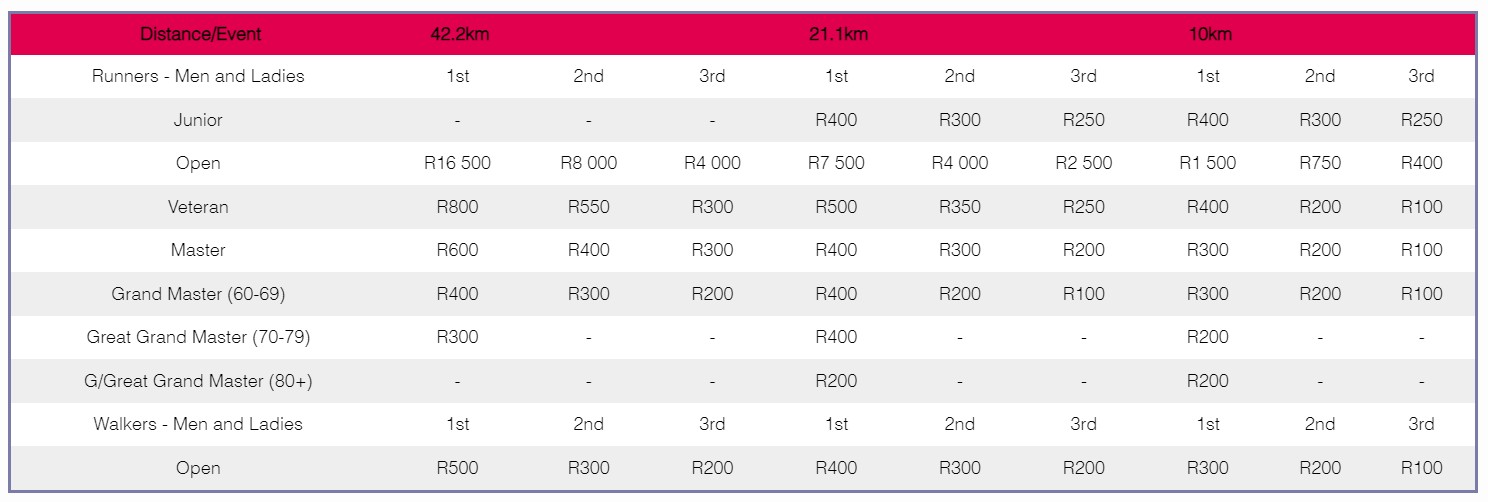1488x502 pixels.
Task: Select the R2 500 prize amount
Action: click(1084, 163)
